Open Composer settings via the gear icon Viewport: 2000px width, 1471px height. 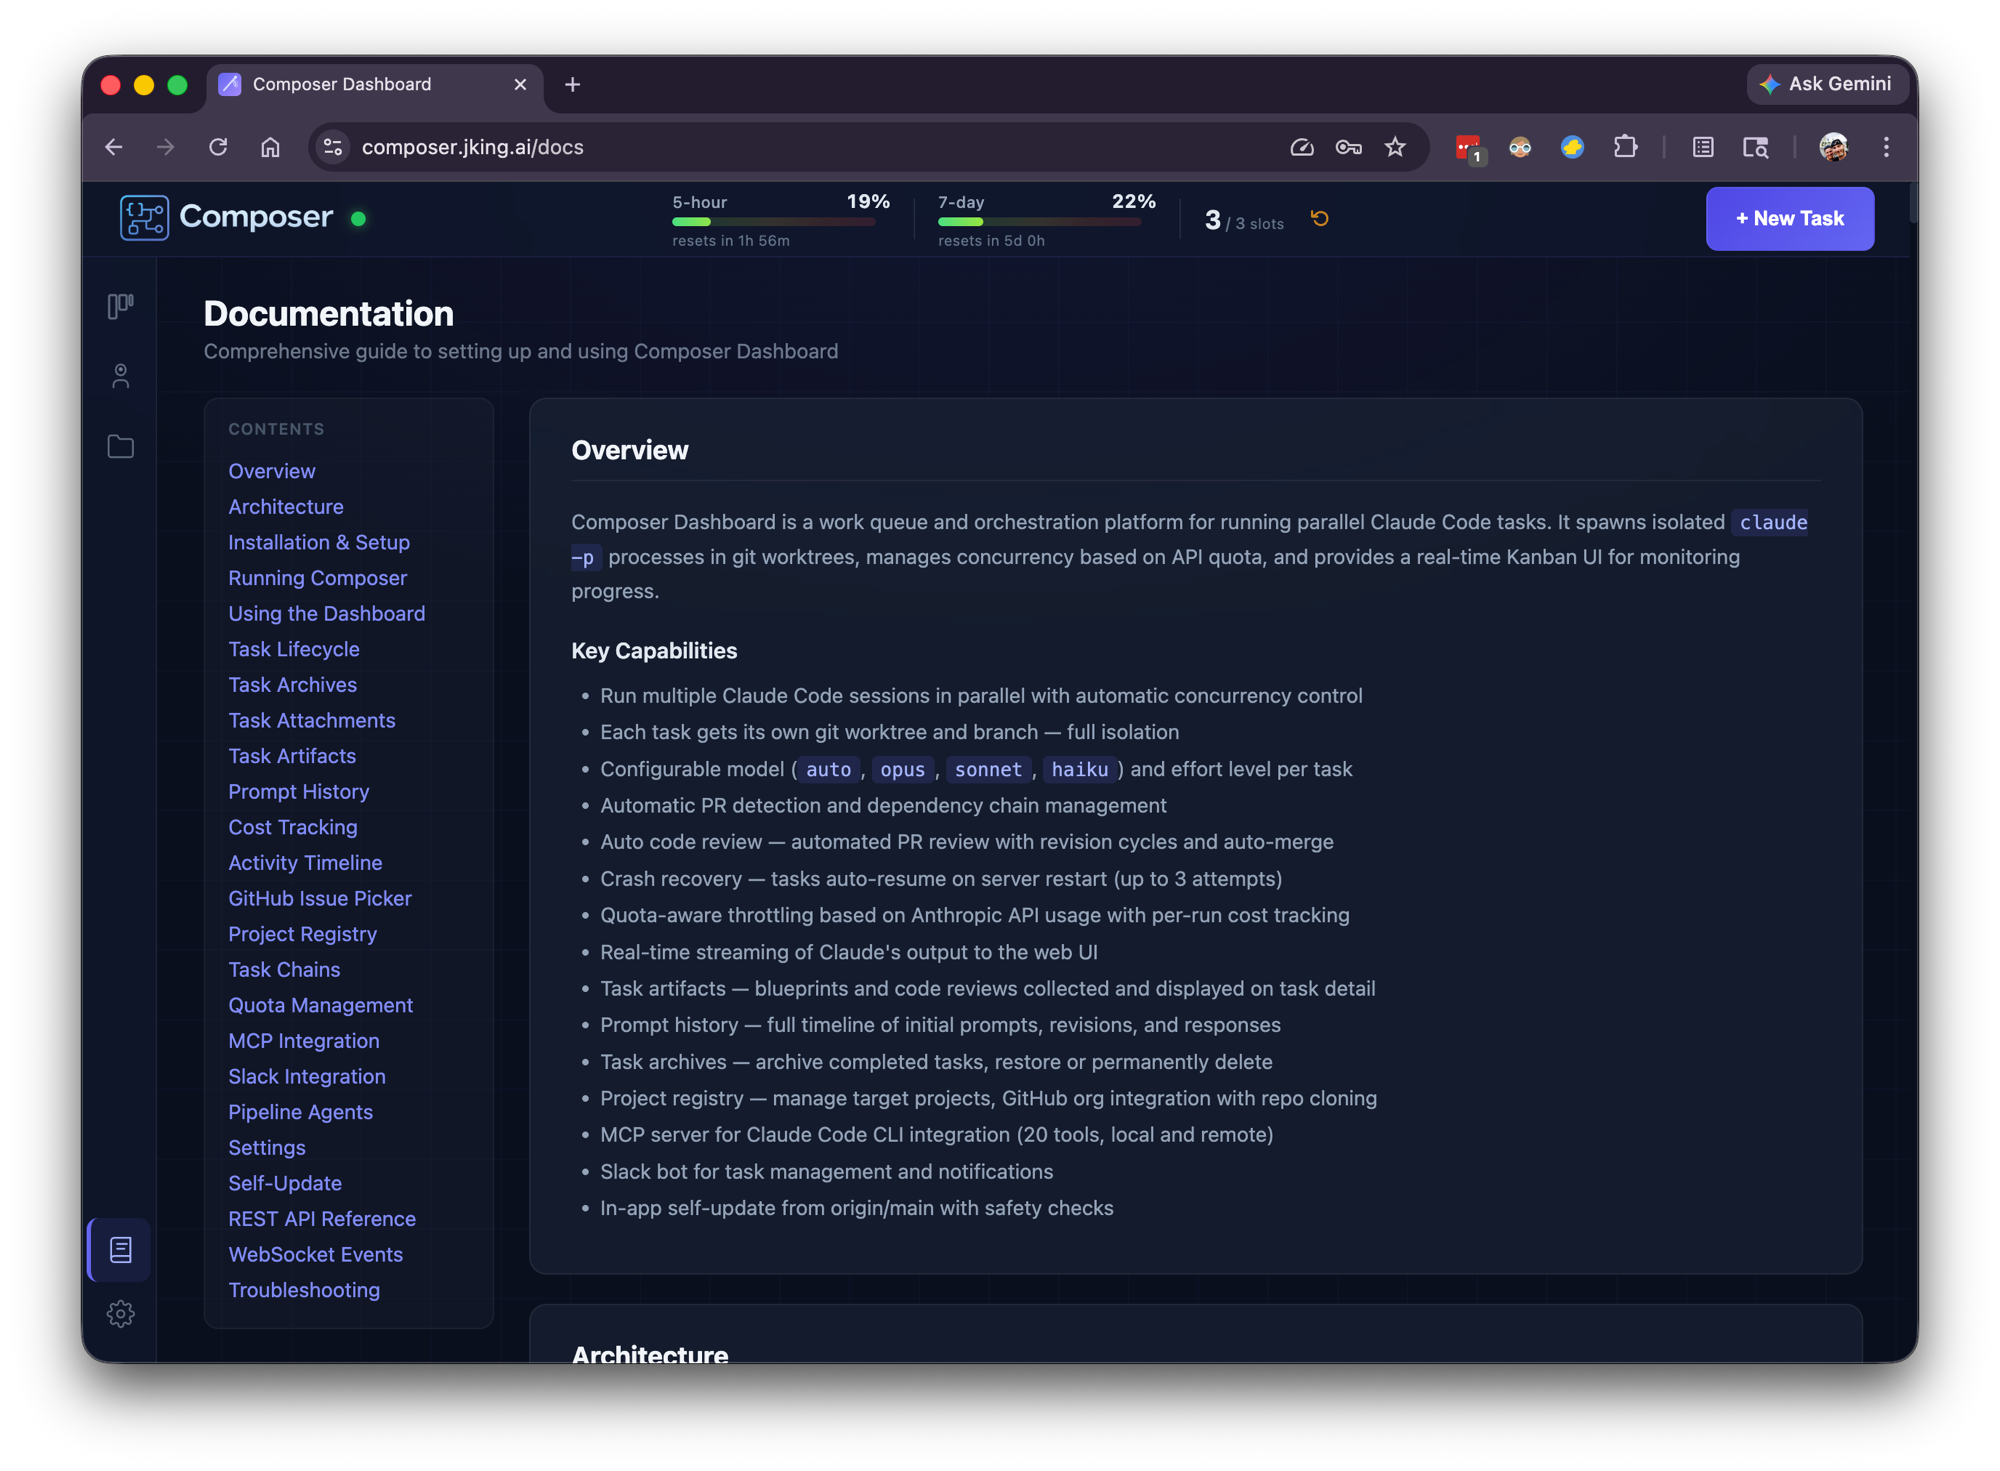pyautogui.click(x=121, y=1314)
